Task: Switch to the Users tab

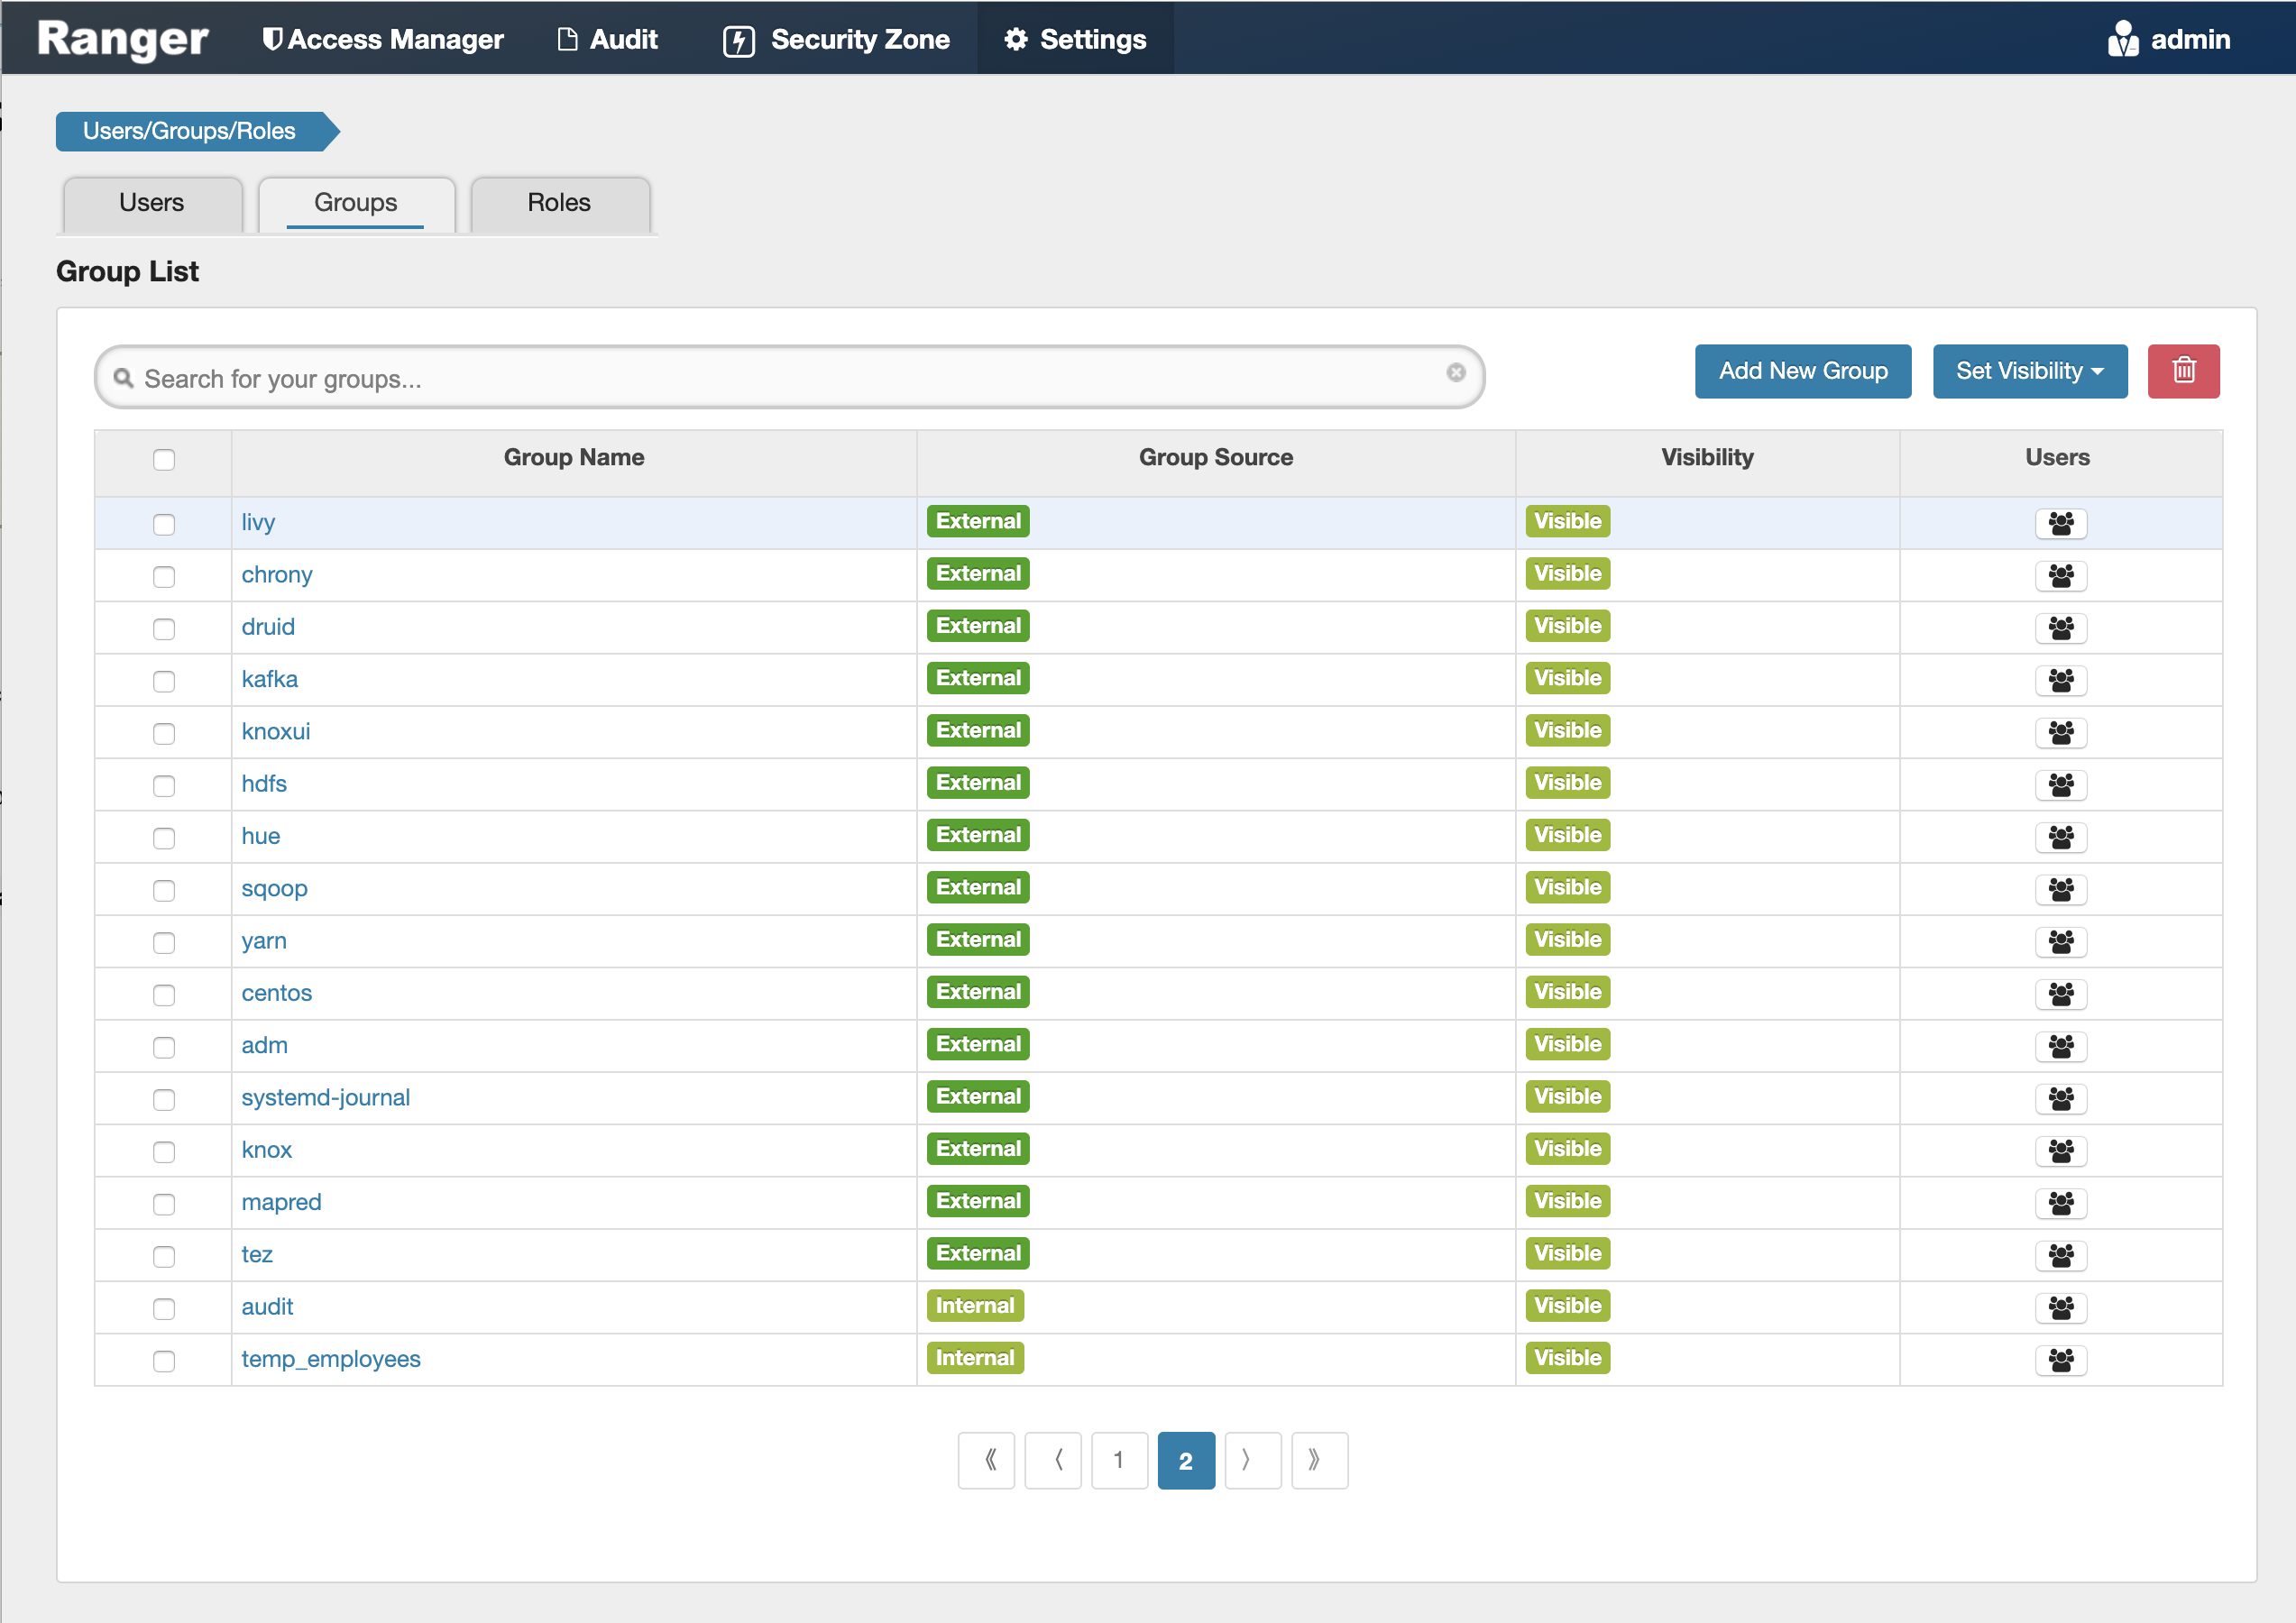Action: pyautogui.click(x=152, y=203)
